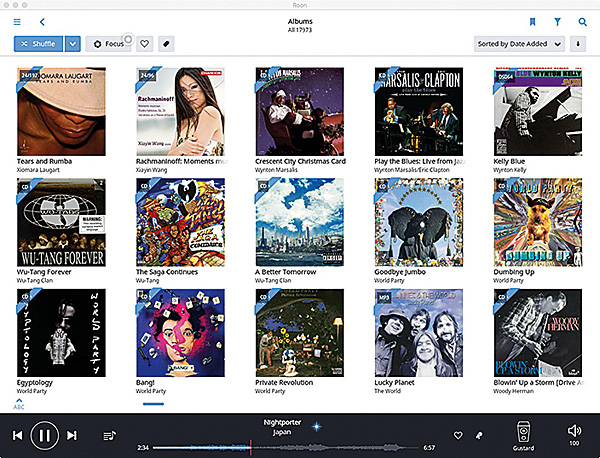Open A Better Tomorrow album cover
The width and height of the screenshot is (600, 458).
point(300,222)
